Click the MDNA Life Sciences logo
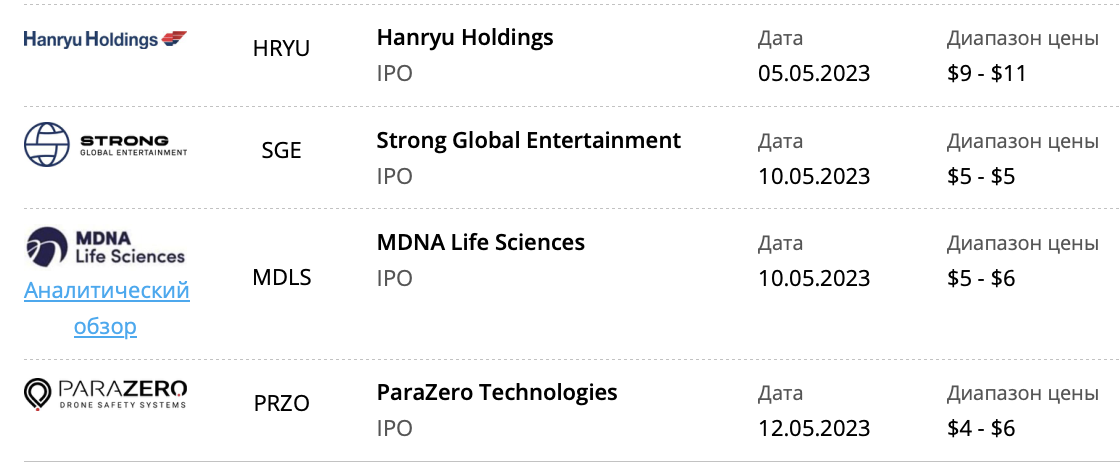This screenshot has height=464, width=1120. click(106, 247)
